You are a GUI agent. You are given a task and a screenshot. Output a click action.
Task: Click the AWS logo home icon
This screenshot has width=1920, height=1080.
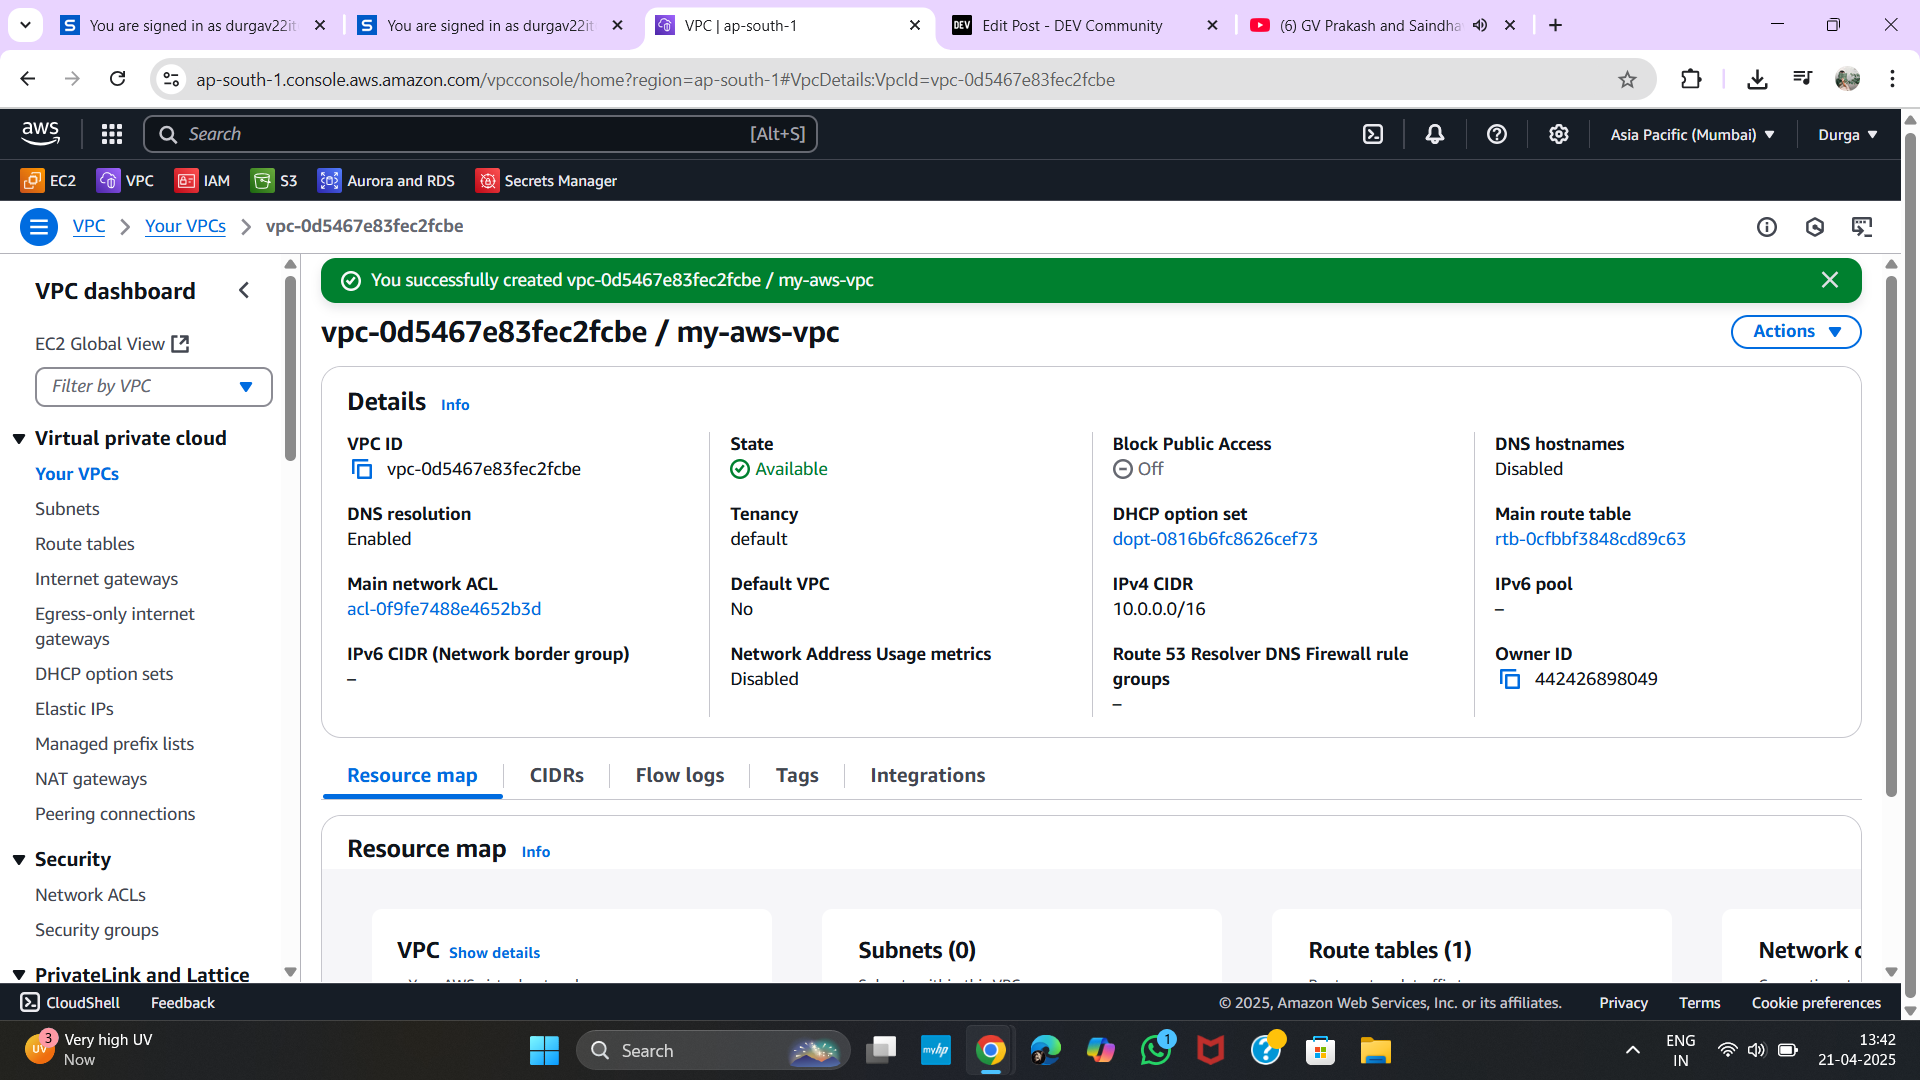pos(40,133)
